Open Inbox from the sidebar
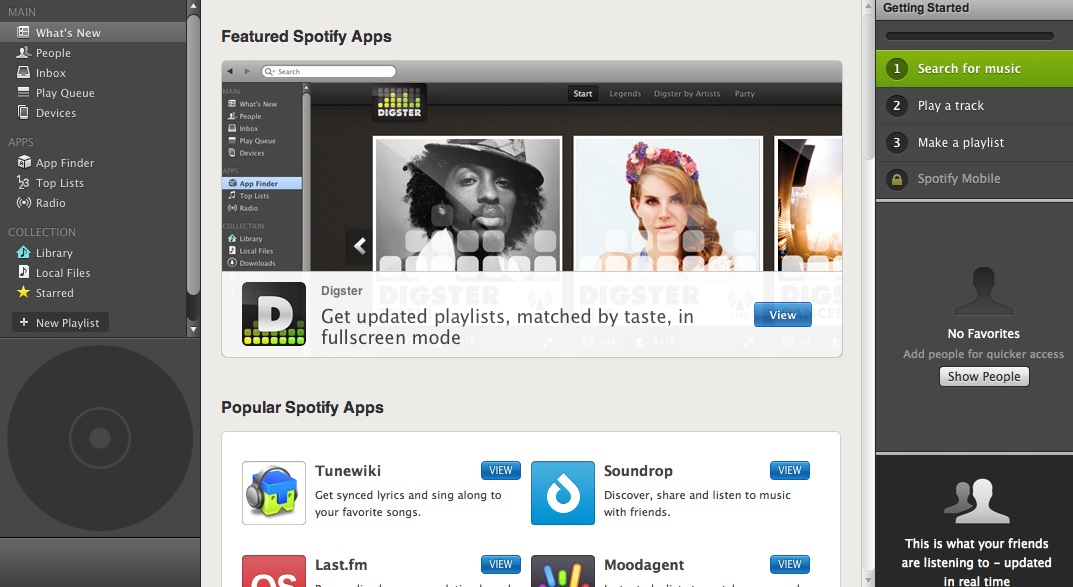This screenshot has width=1073, height=587. [93, 73]
